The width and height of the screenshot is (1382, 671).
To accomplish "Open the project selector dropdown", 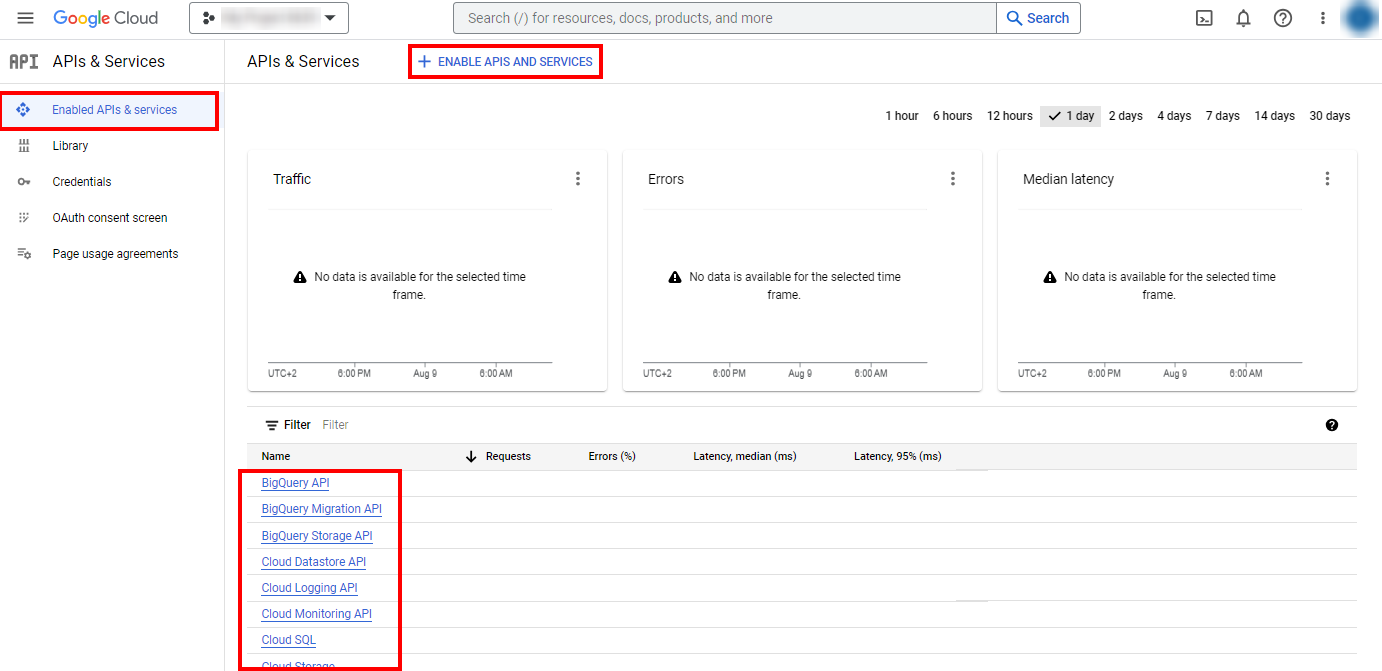I will [x=269, y=18].
